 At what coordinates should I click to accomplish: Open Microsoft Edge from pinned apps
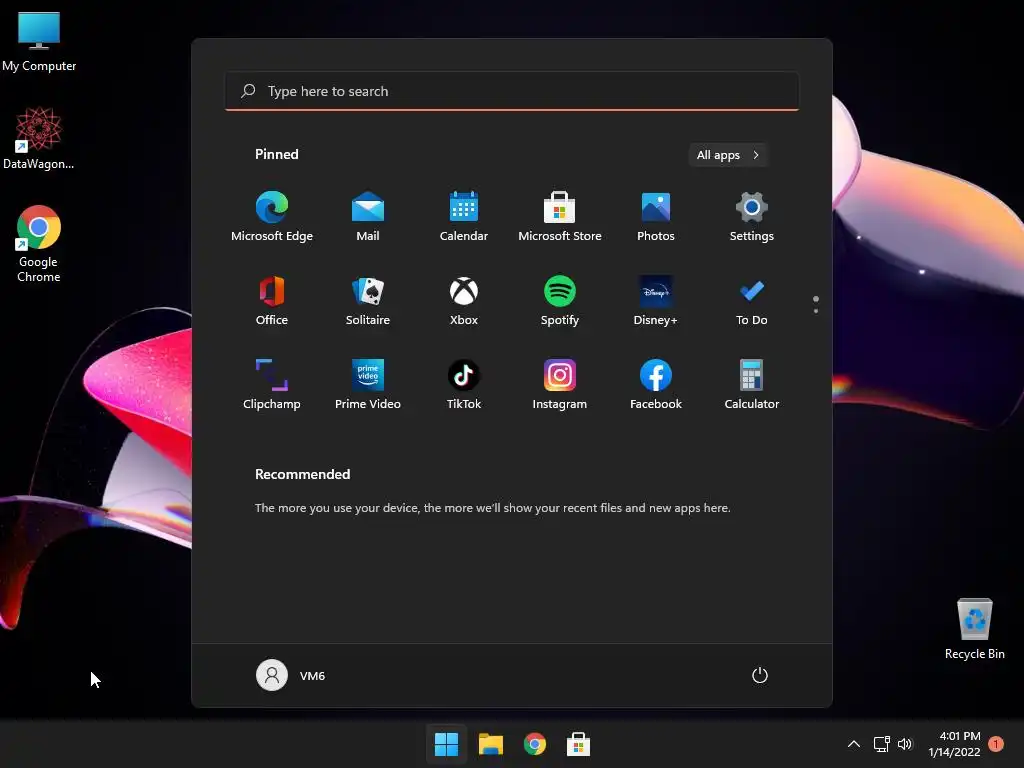(x=272, y=217)
